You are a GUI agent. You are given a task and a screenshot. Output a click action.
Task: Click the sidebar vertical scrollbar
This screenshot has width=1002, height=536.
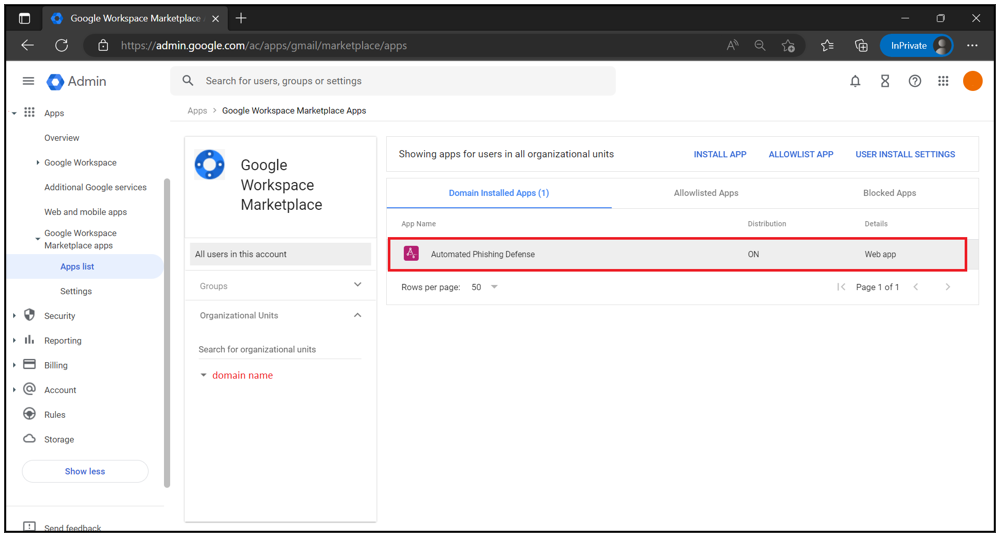[167, 332]
